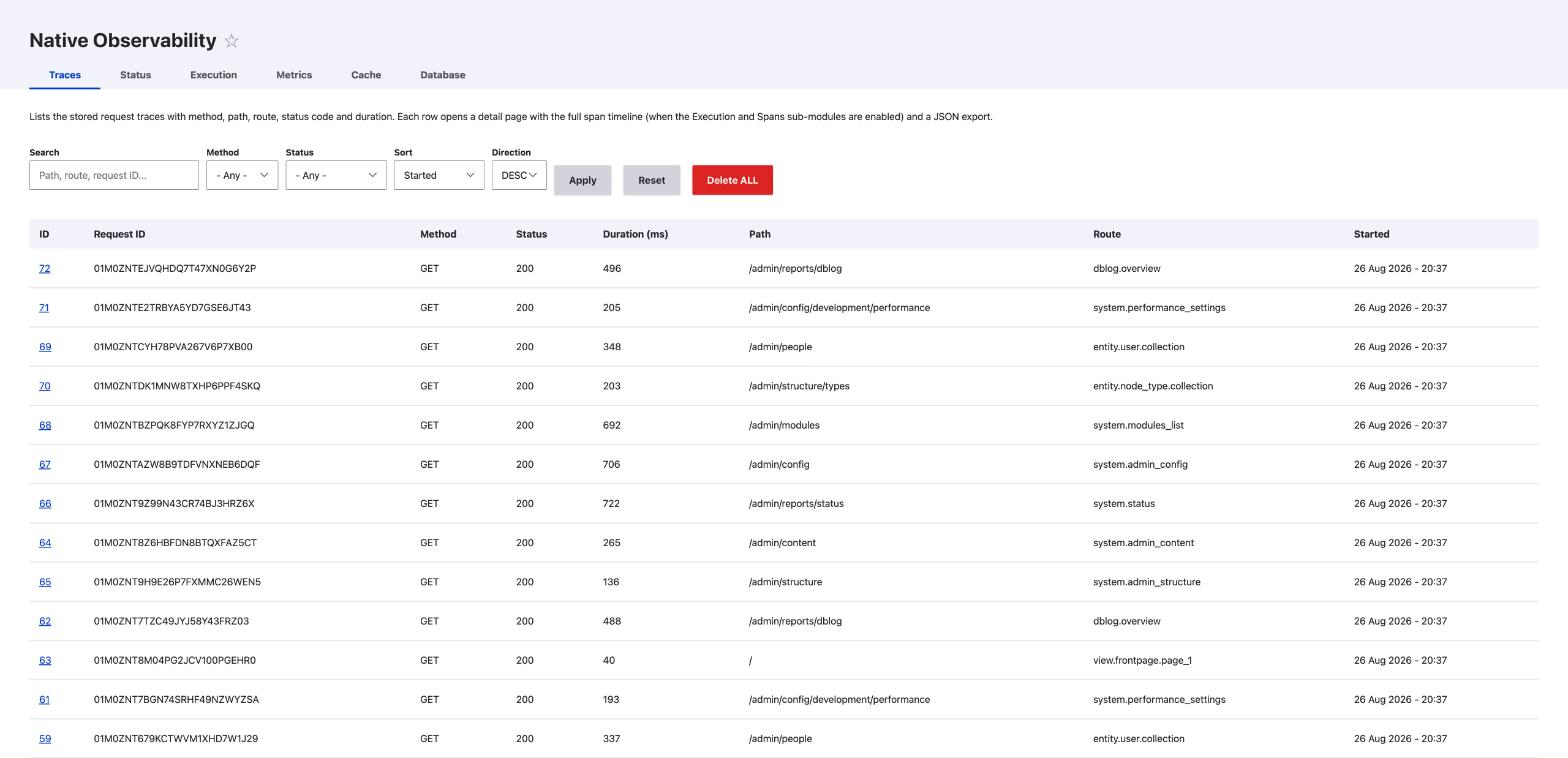The image size is (1568, 758).
Task: Click the duration value 722
Action: click(611, 504)
